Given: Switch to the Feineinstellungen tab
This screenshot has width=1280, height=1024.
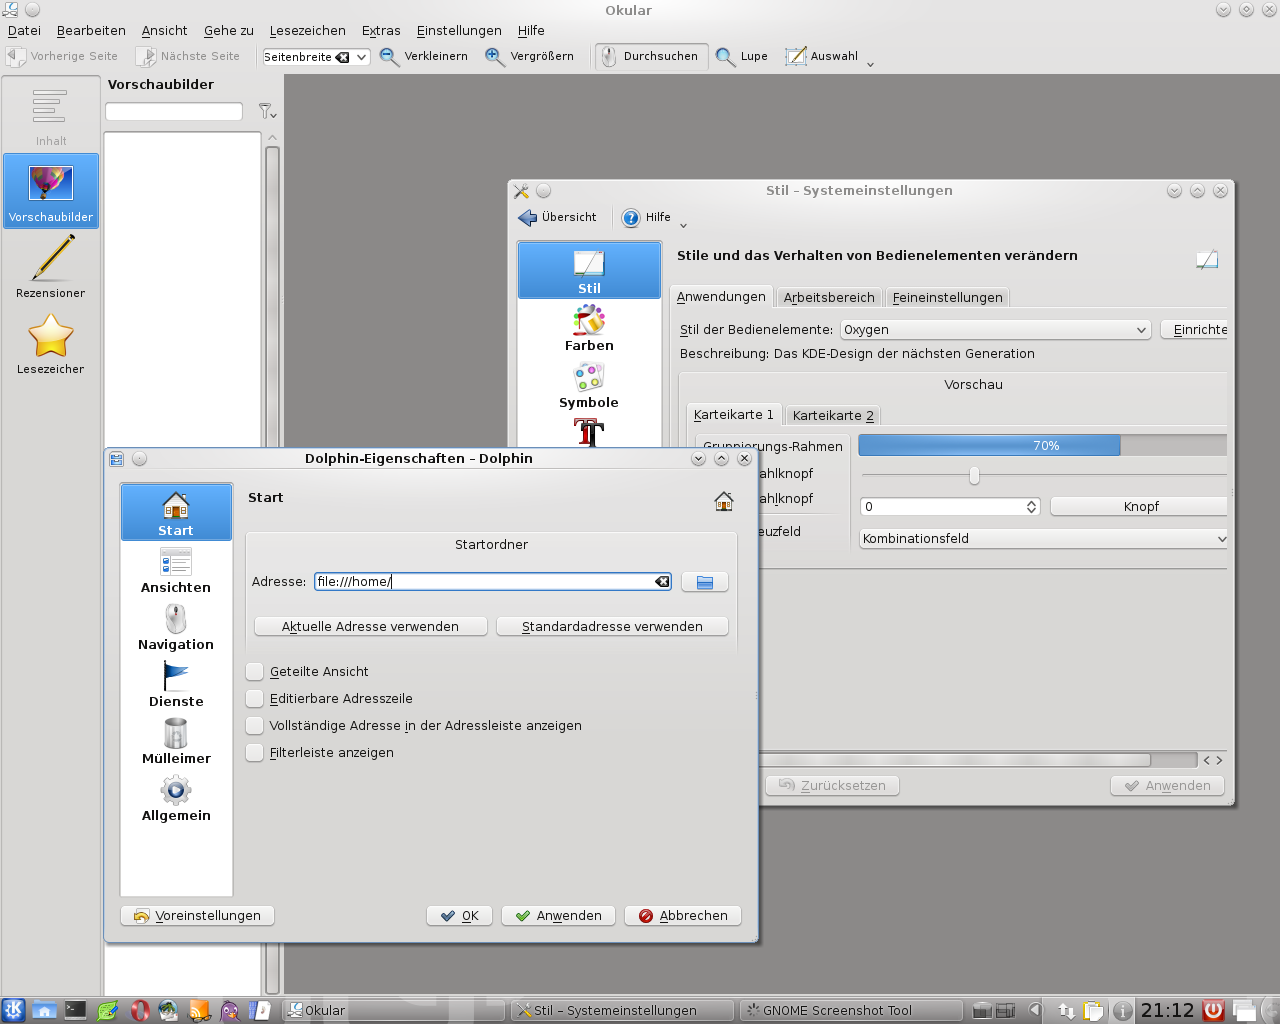Looking at the screenshot, I should point(947,298).
